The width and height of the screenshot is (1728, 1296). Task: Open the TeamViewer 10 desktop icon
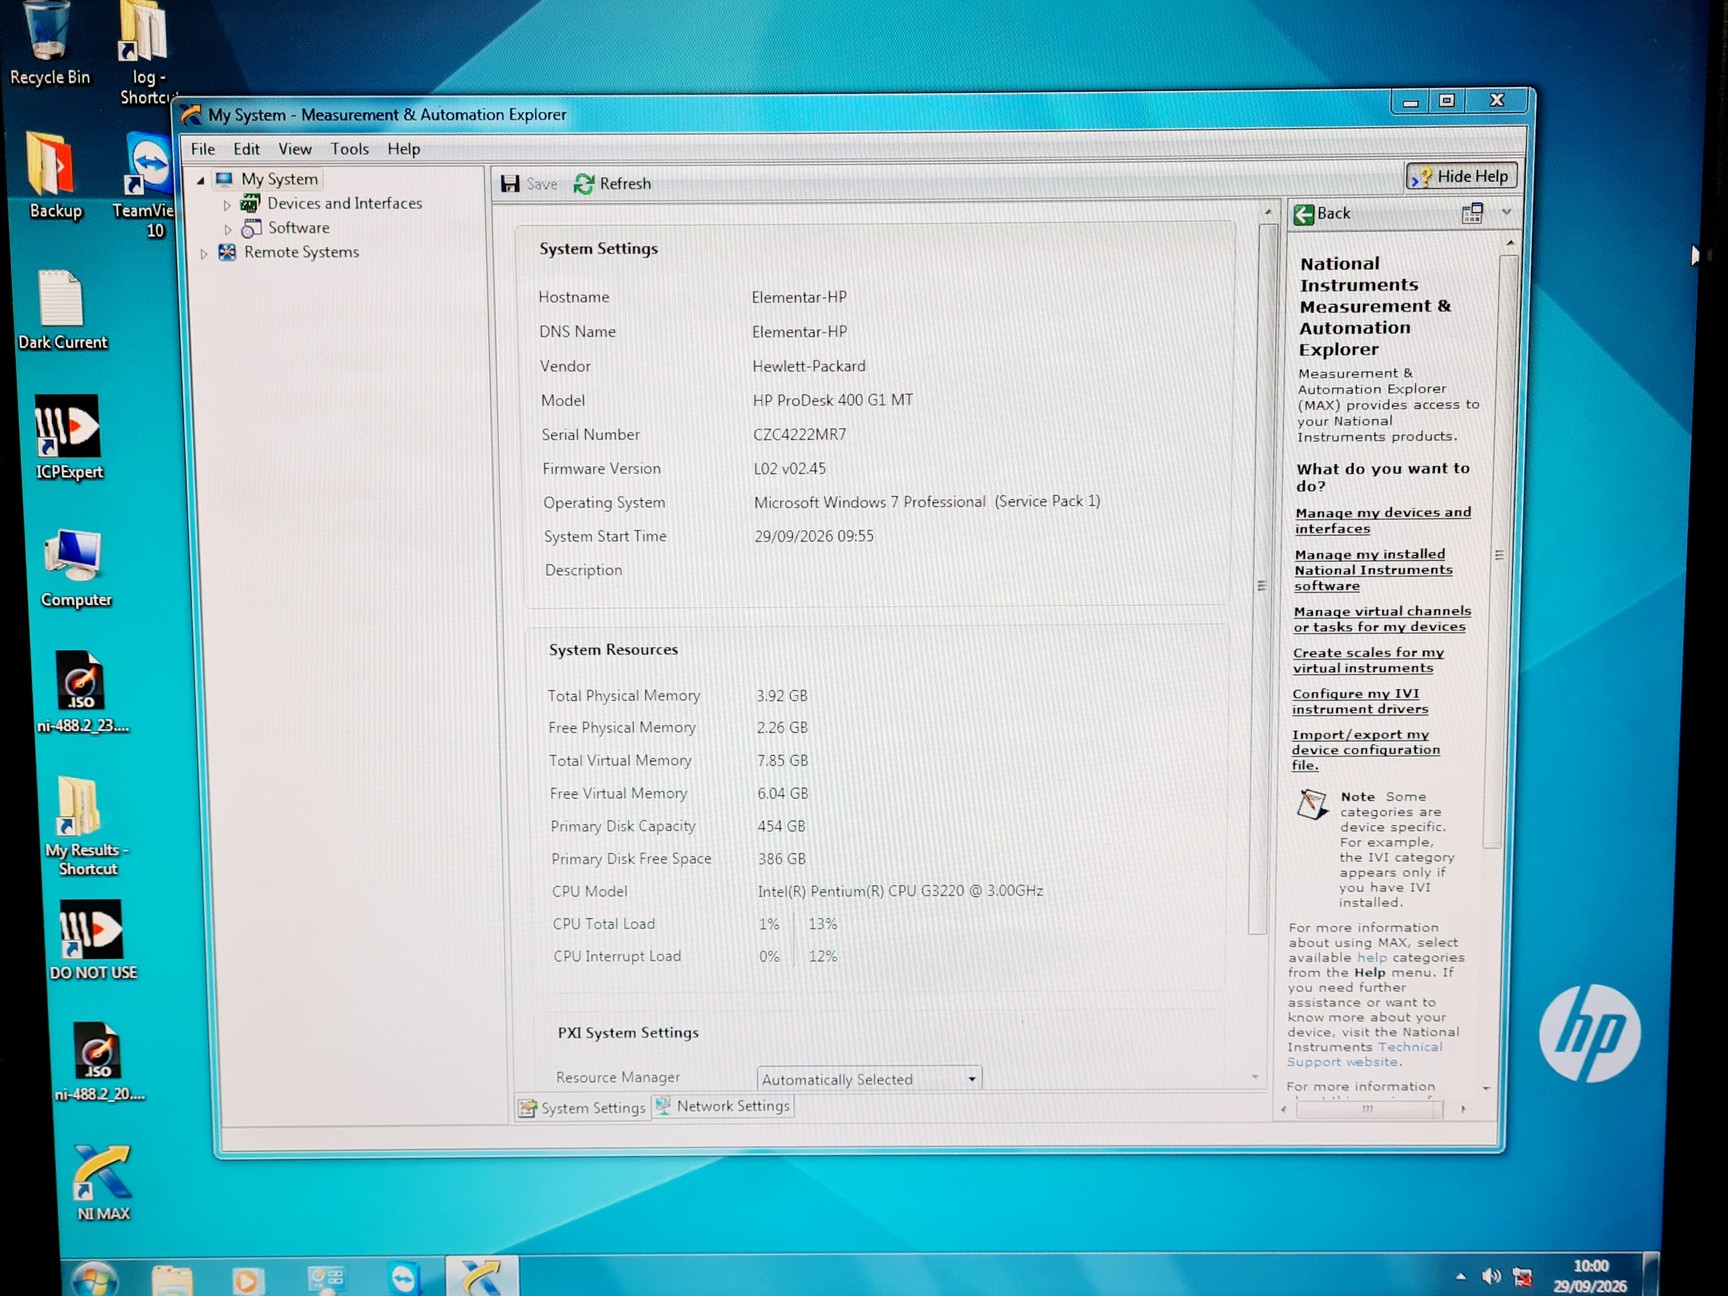coord(147,185)
